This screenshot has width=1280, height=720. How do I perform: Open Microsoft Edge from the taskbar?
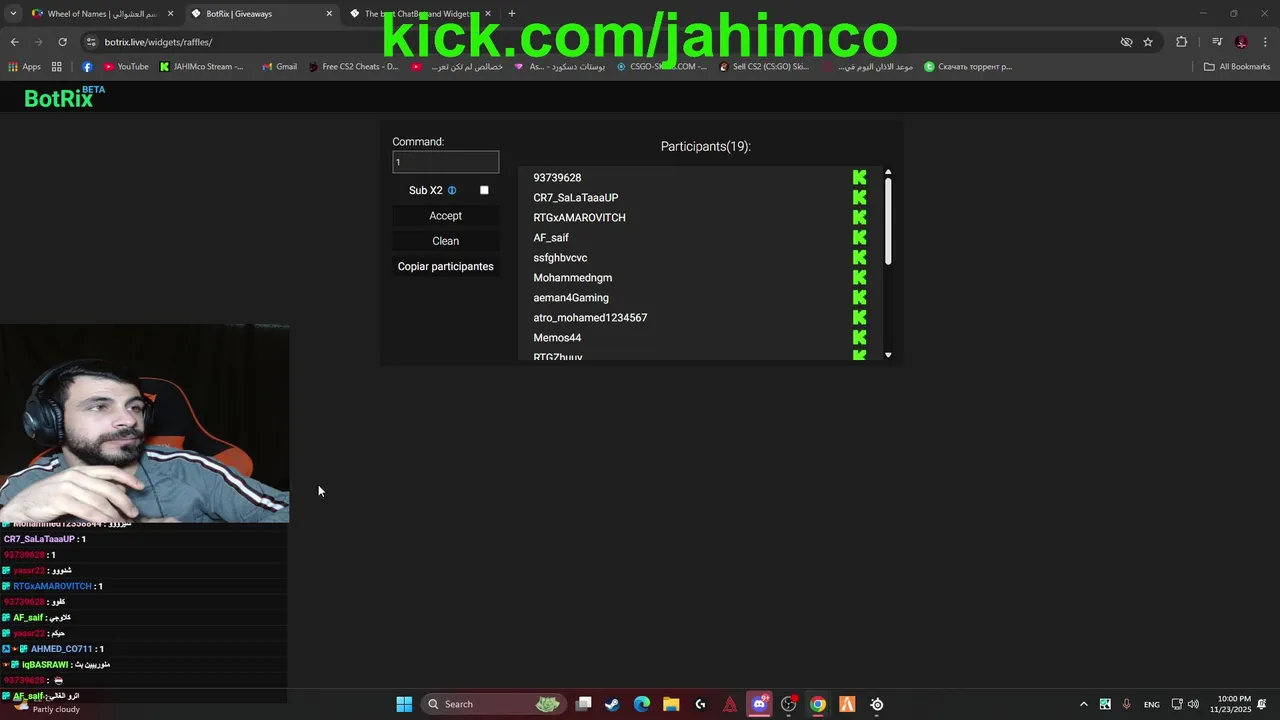click(642, 704)
